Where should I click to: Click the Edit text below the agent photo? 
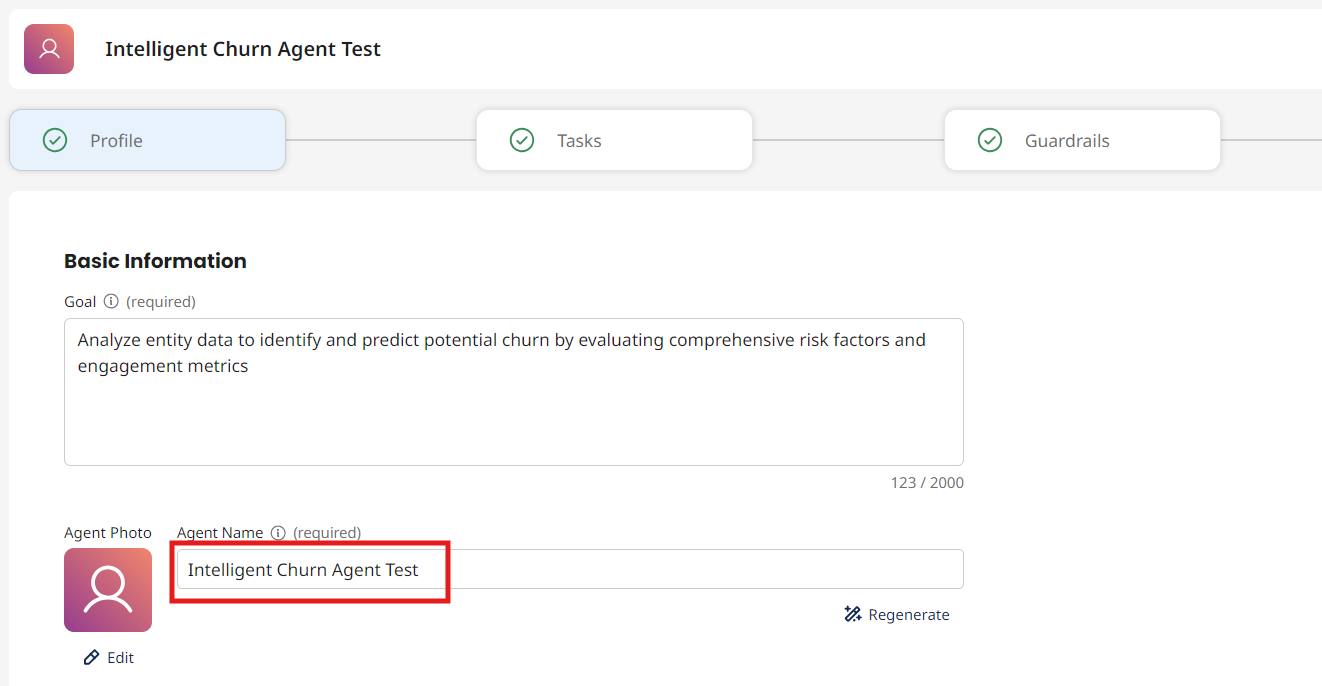[x=120, y=657]
